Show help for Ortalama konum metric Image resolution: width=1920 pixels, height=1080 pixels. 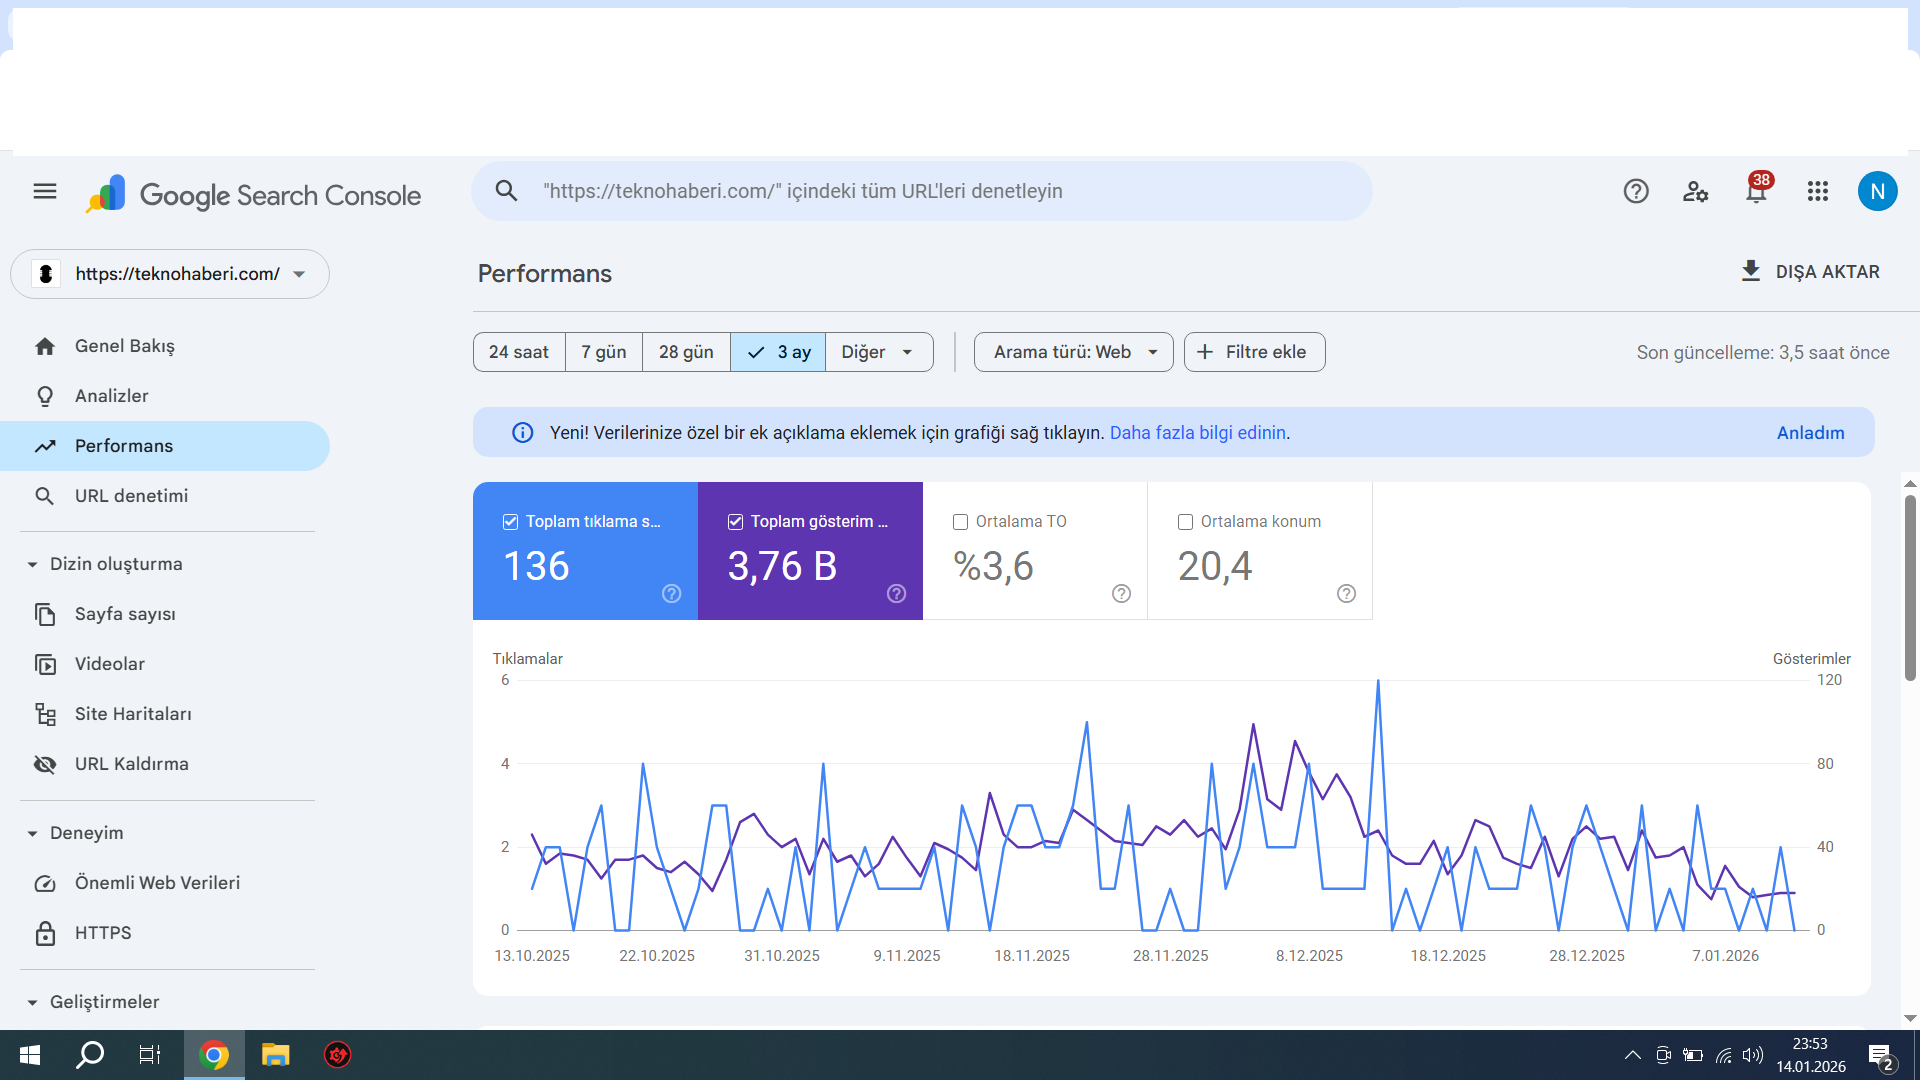coord(1346,594)
